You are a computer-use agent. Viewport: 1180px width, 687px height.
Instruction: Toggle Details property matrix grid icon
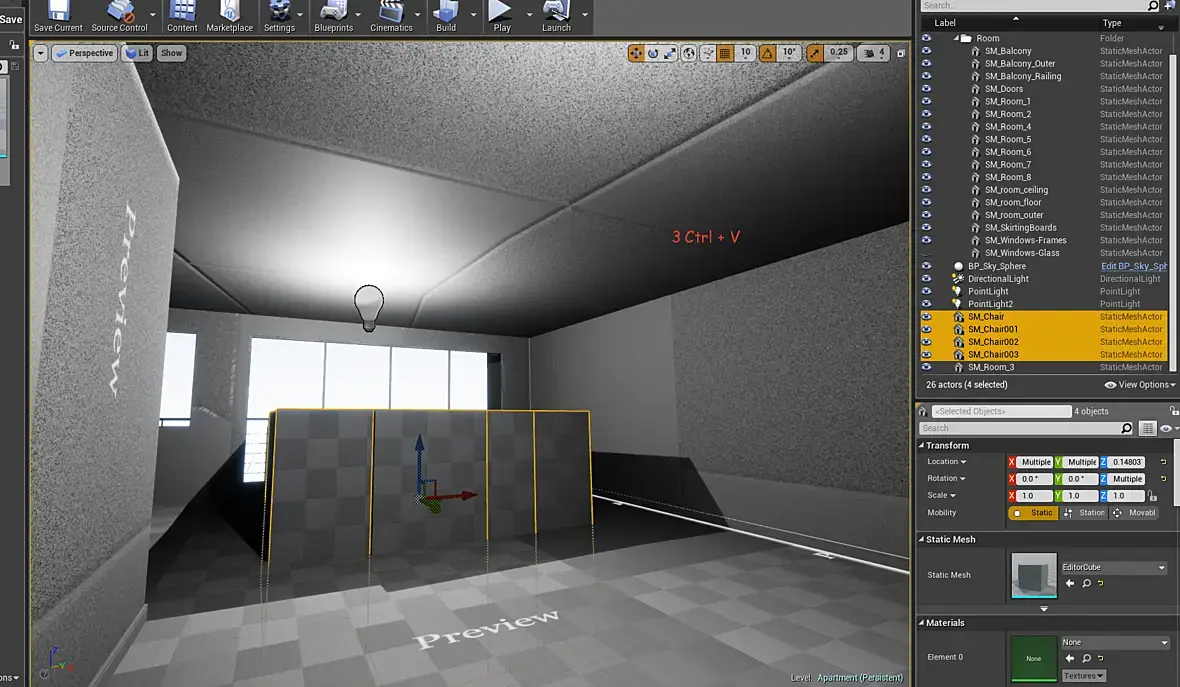(1147, 428)
